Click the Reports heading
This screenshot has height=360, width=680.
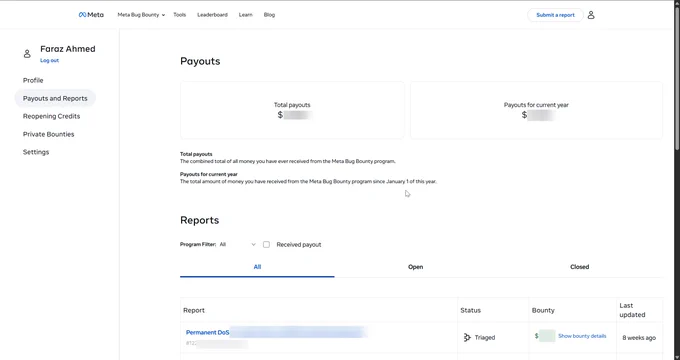click(x=199, y=220)
